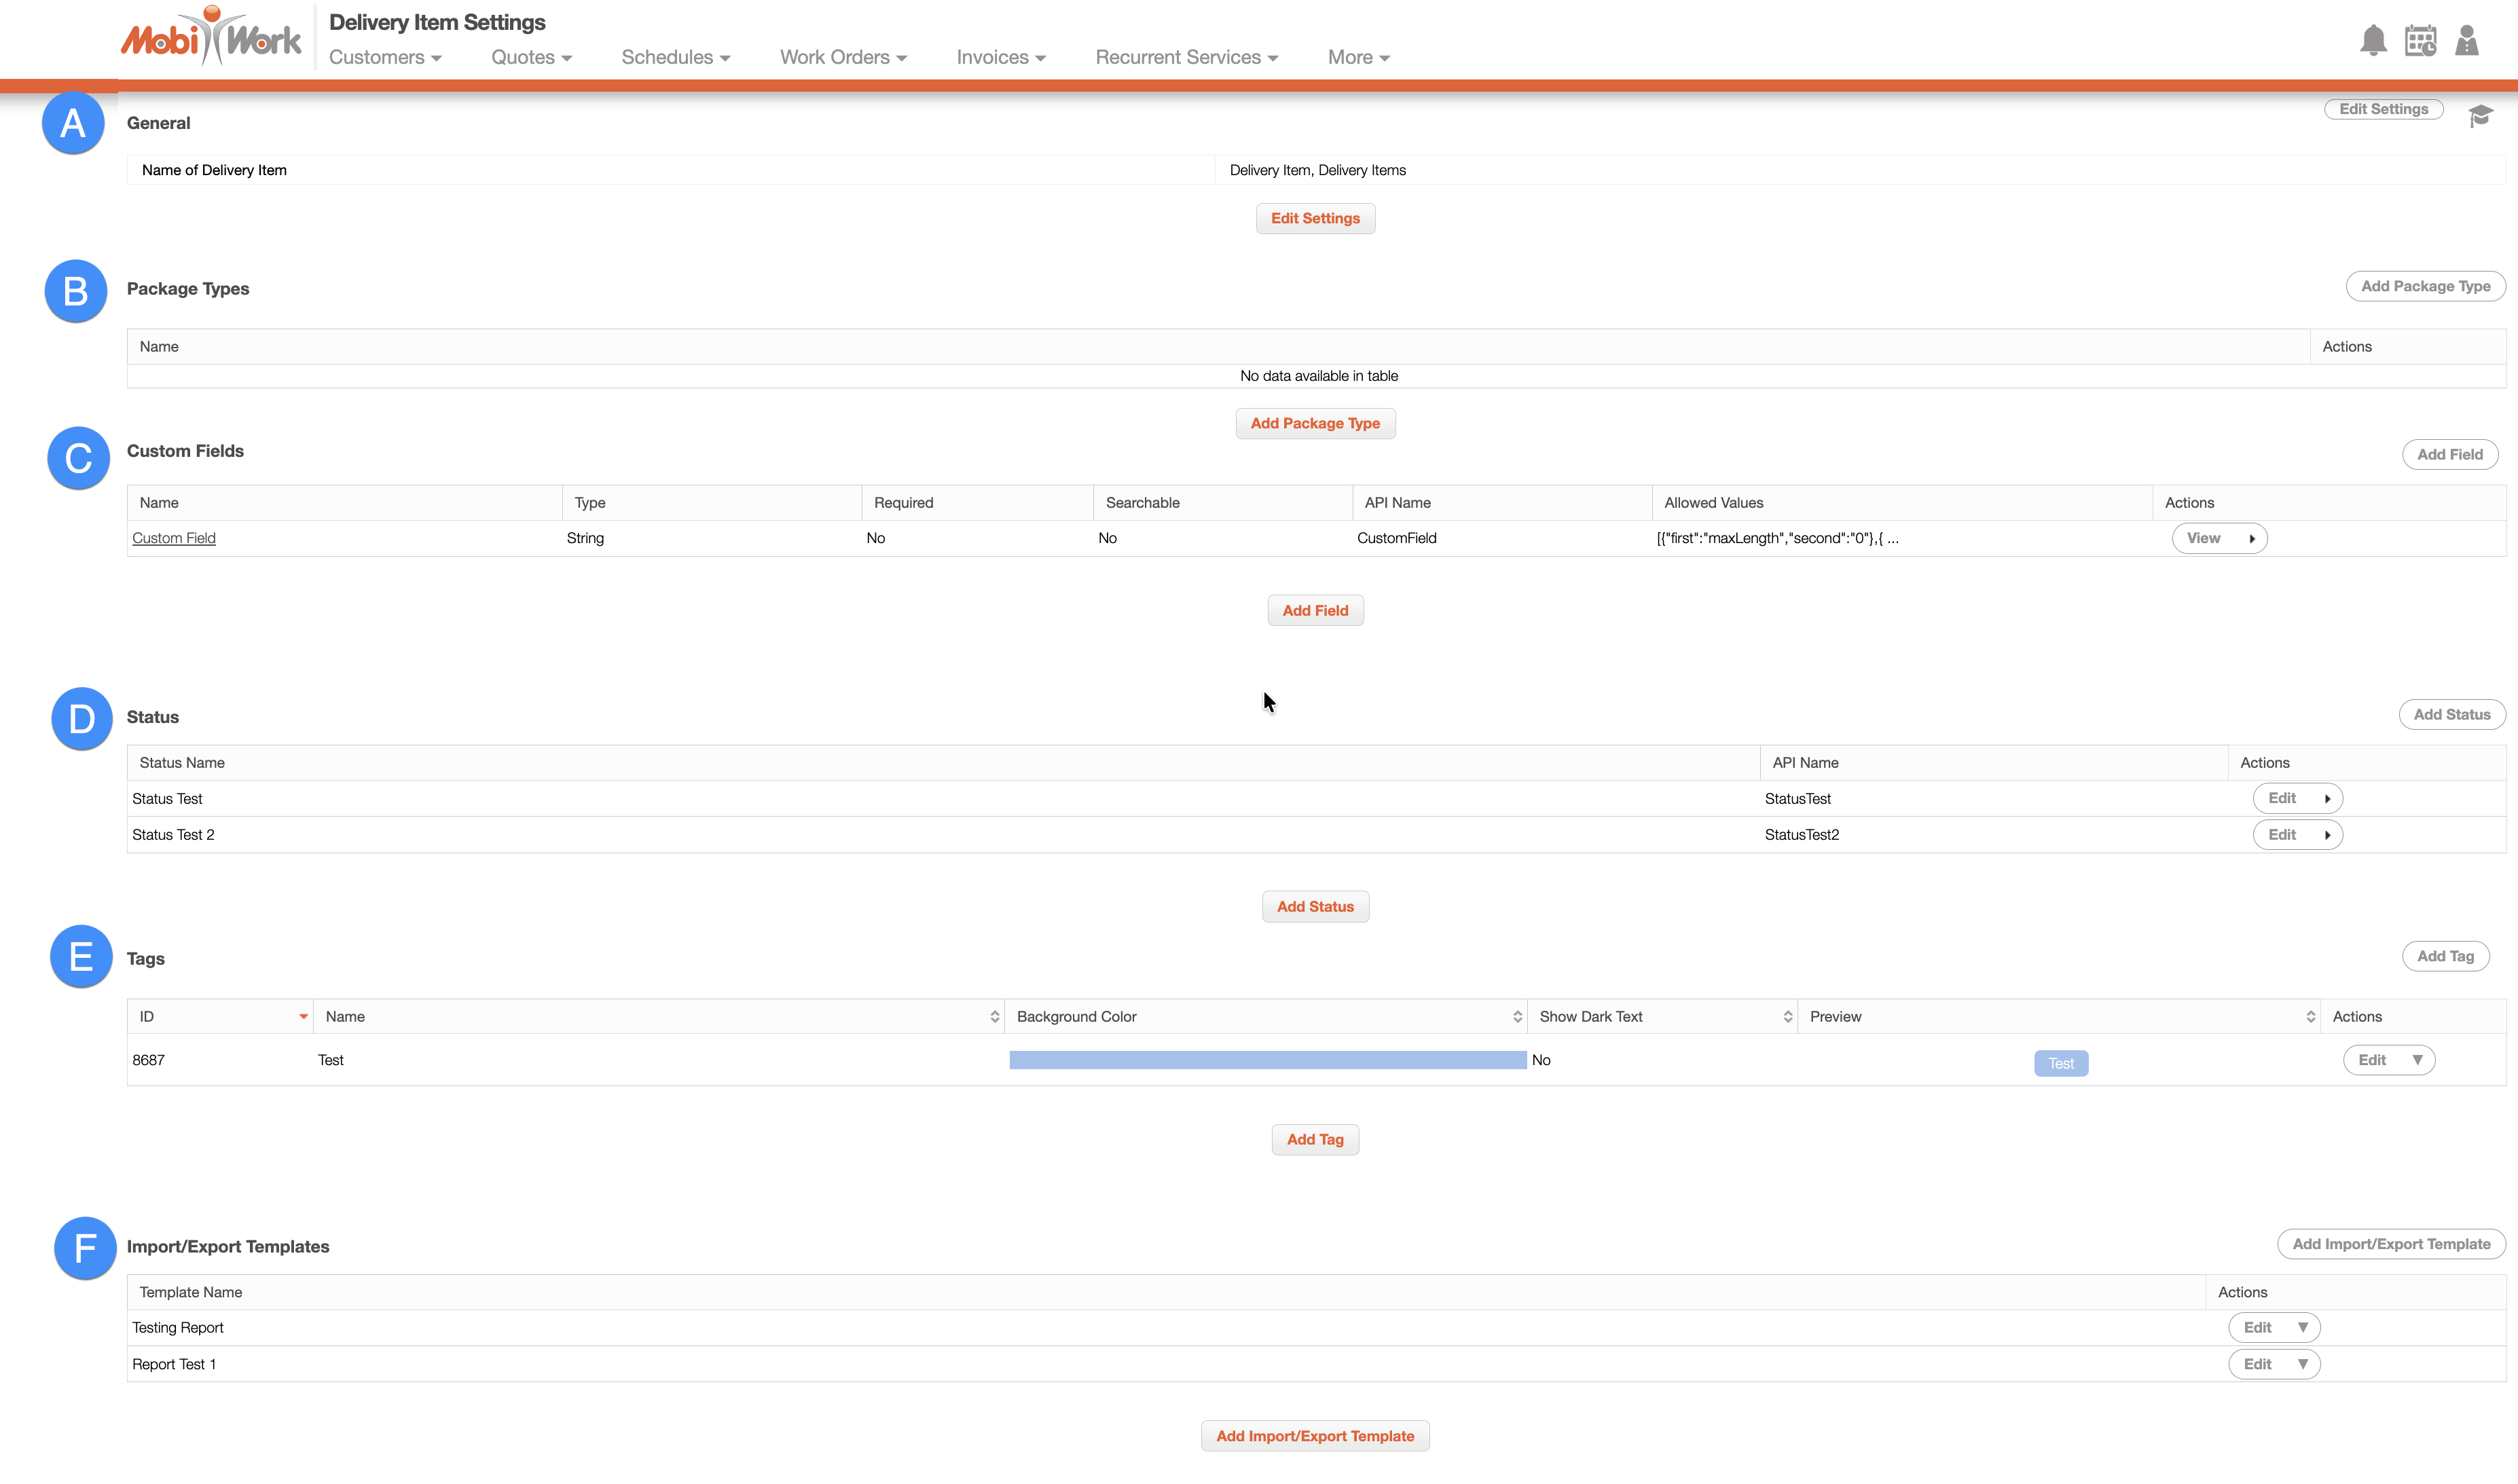The image size is (2518, 1484).
Task: Open the Recurrent Services menu
Action: pos(1187,57)
